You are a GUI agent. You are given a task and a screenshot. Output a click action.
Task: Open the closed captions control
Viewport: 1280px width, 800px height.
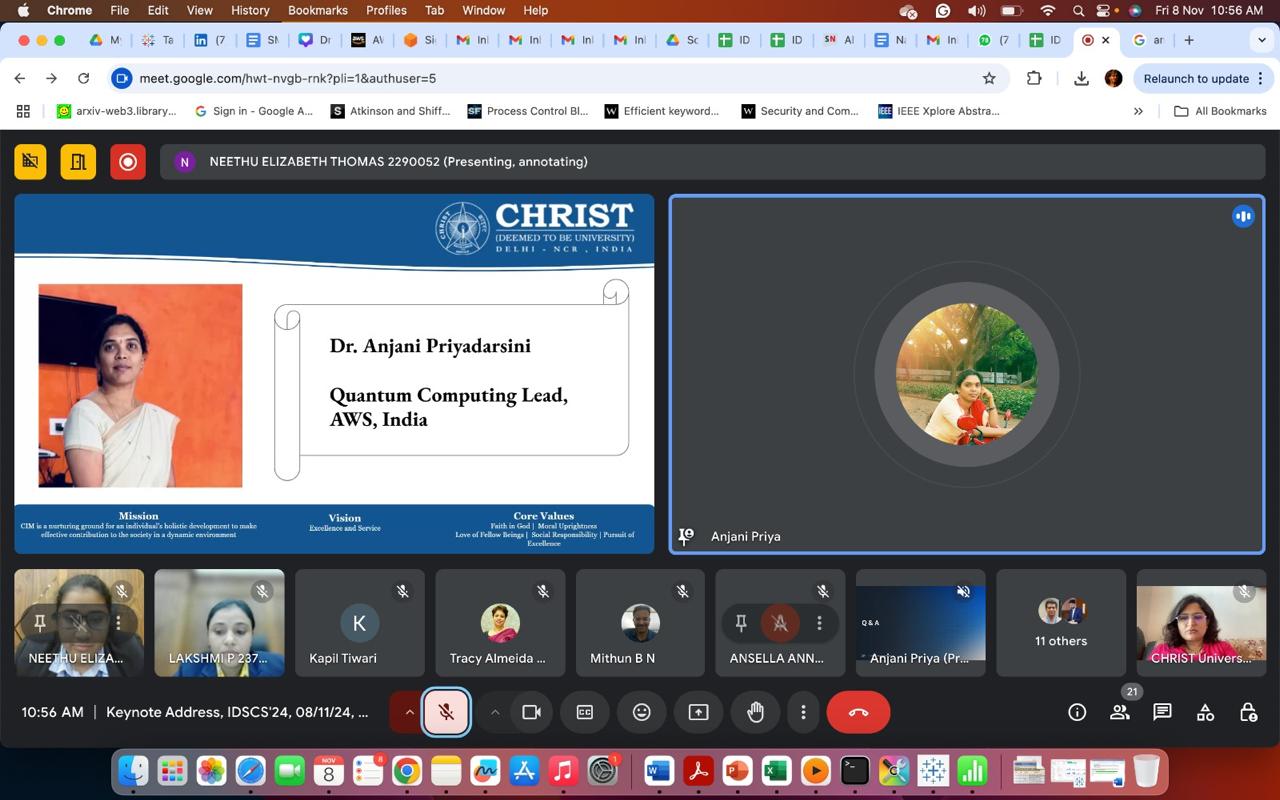[585, 712]
